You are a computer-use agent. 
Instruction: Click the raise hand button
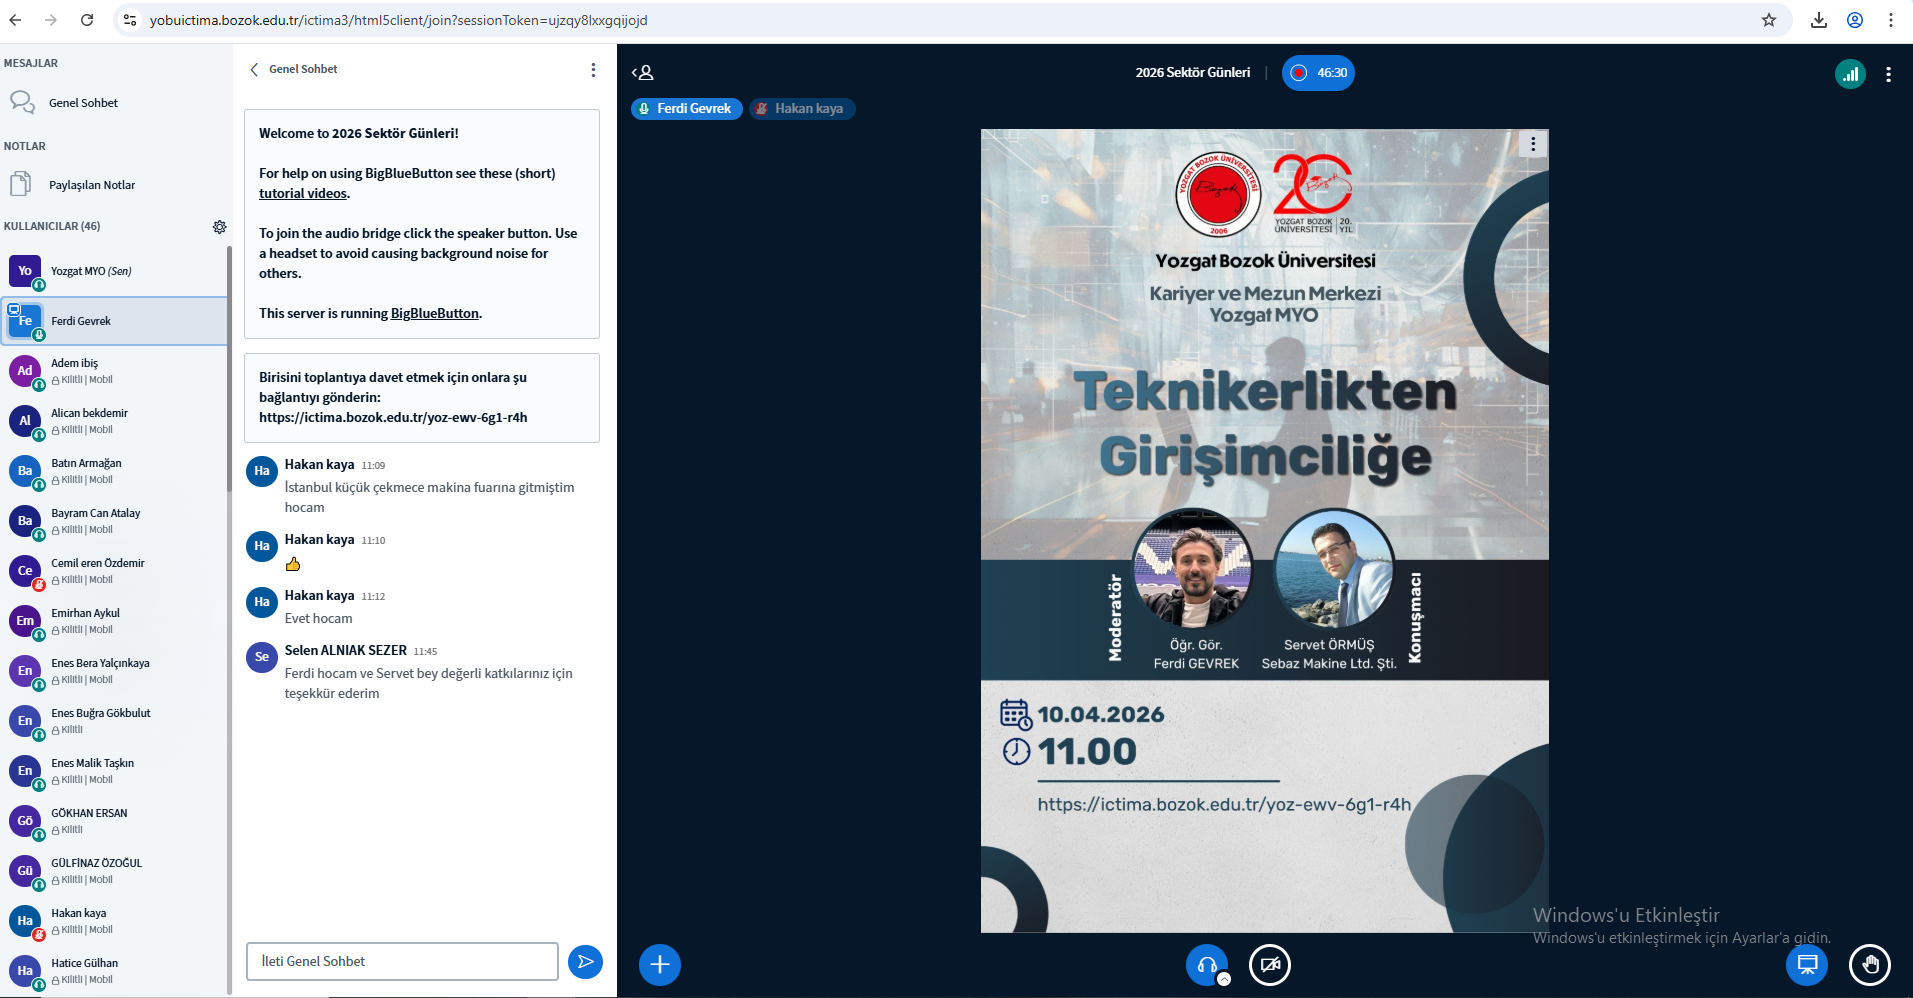1869,965
